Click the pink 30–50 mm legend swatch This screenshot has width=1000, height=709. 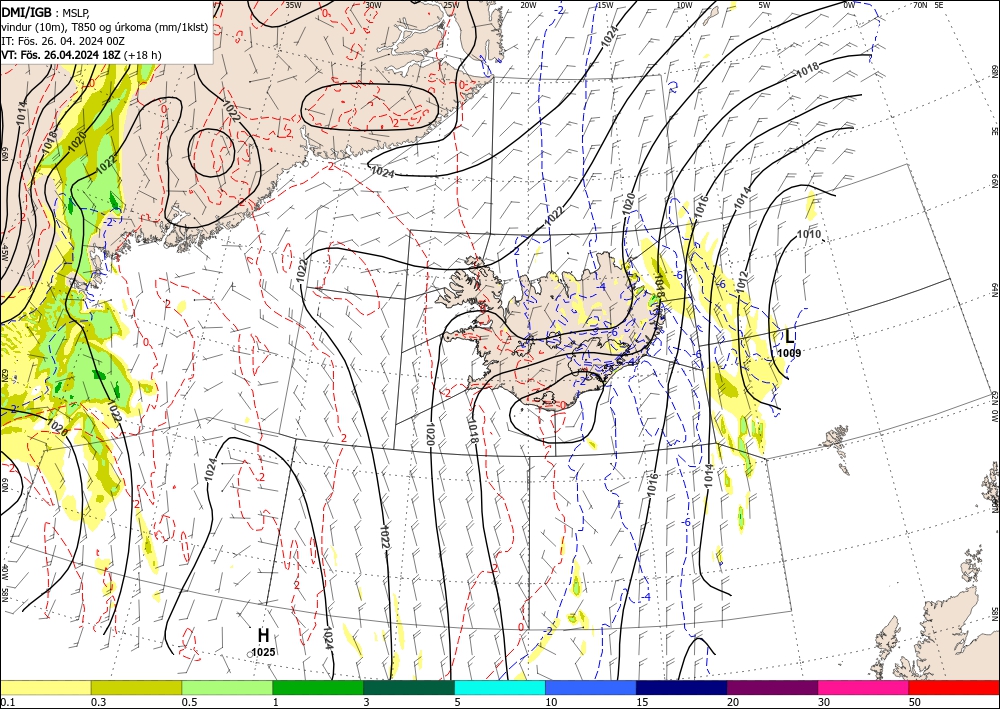(864, 687)
